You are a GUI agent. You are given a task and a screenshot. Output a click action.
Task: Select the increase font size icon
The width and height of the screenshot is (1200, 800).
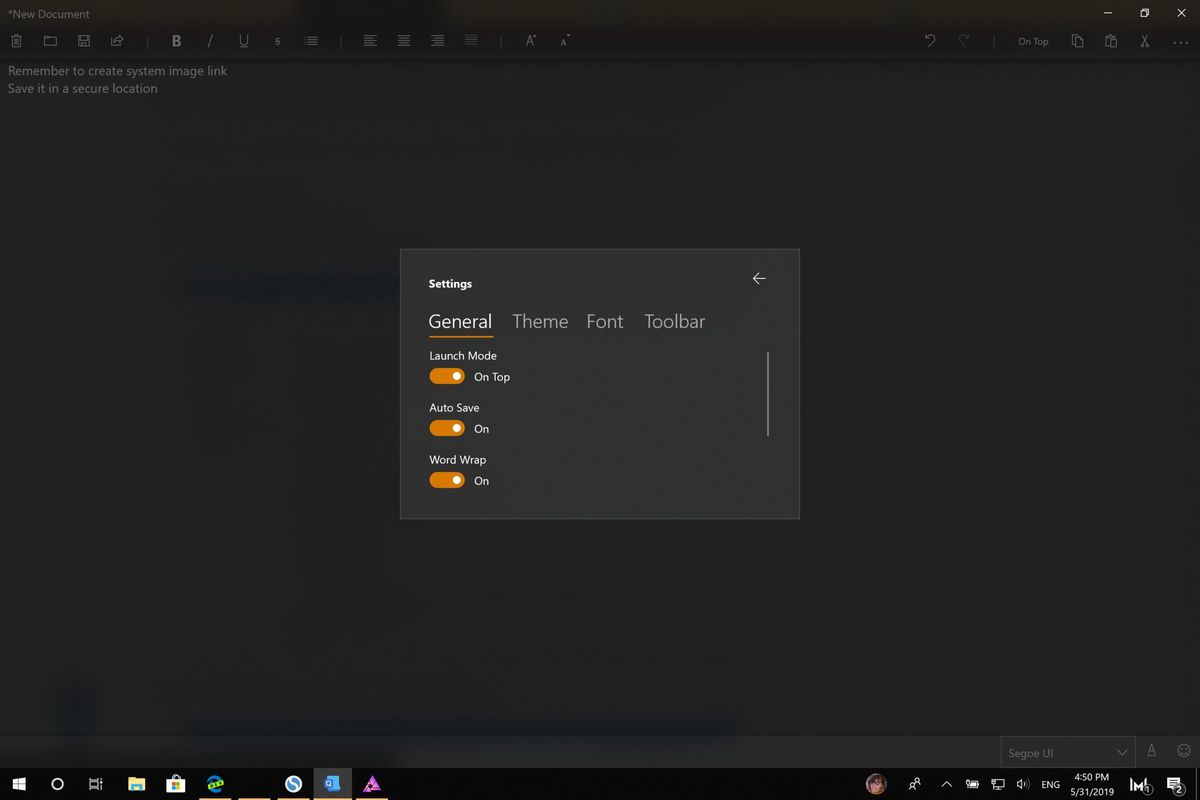coord(529,40)
